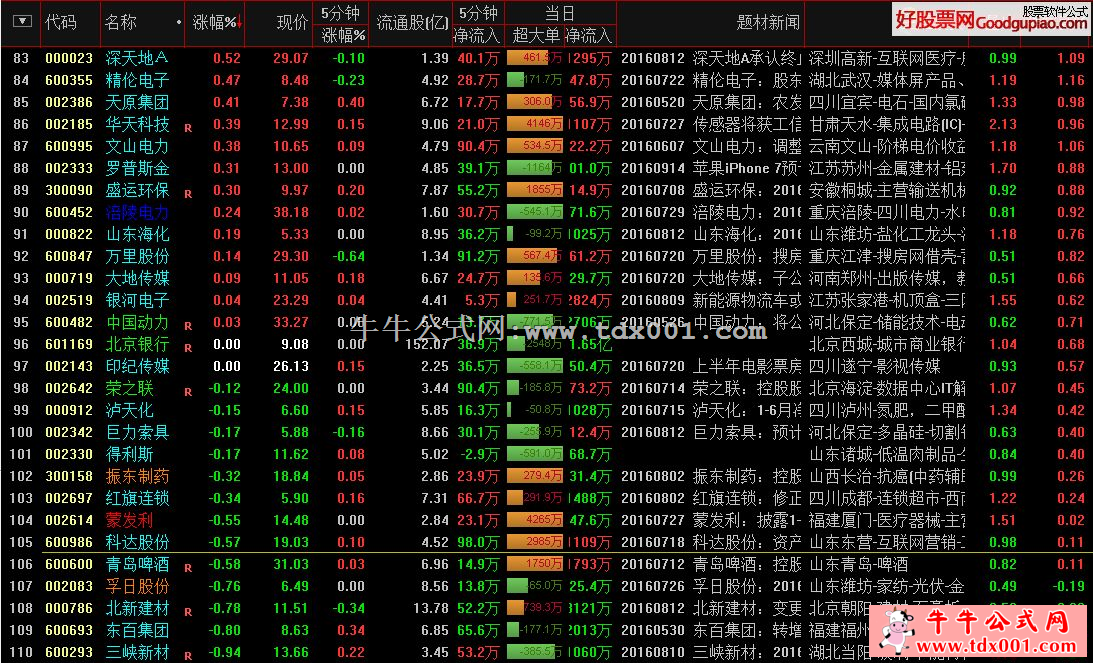Image resolution: width=1093 pixels, height=663 pixels.
Task: Click the 超大单 bar for 华天科技
Action: [x=535, y=124]
